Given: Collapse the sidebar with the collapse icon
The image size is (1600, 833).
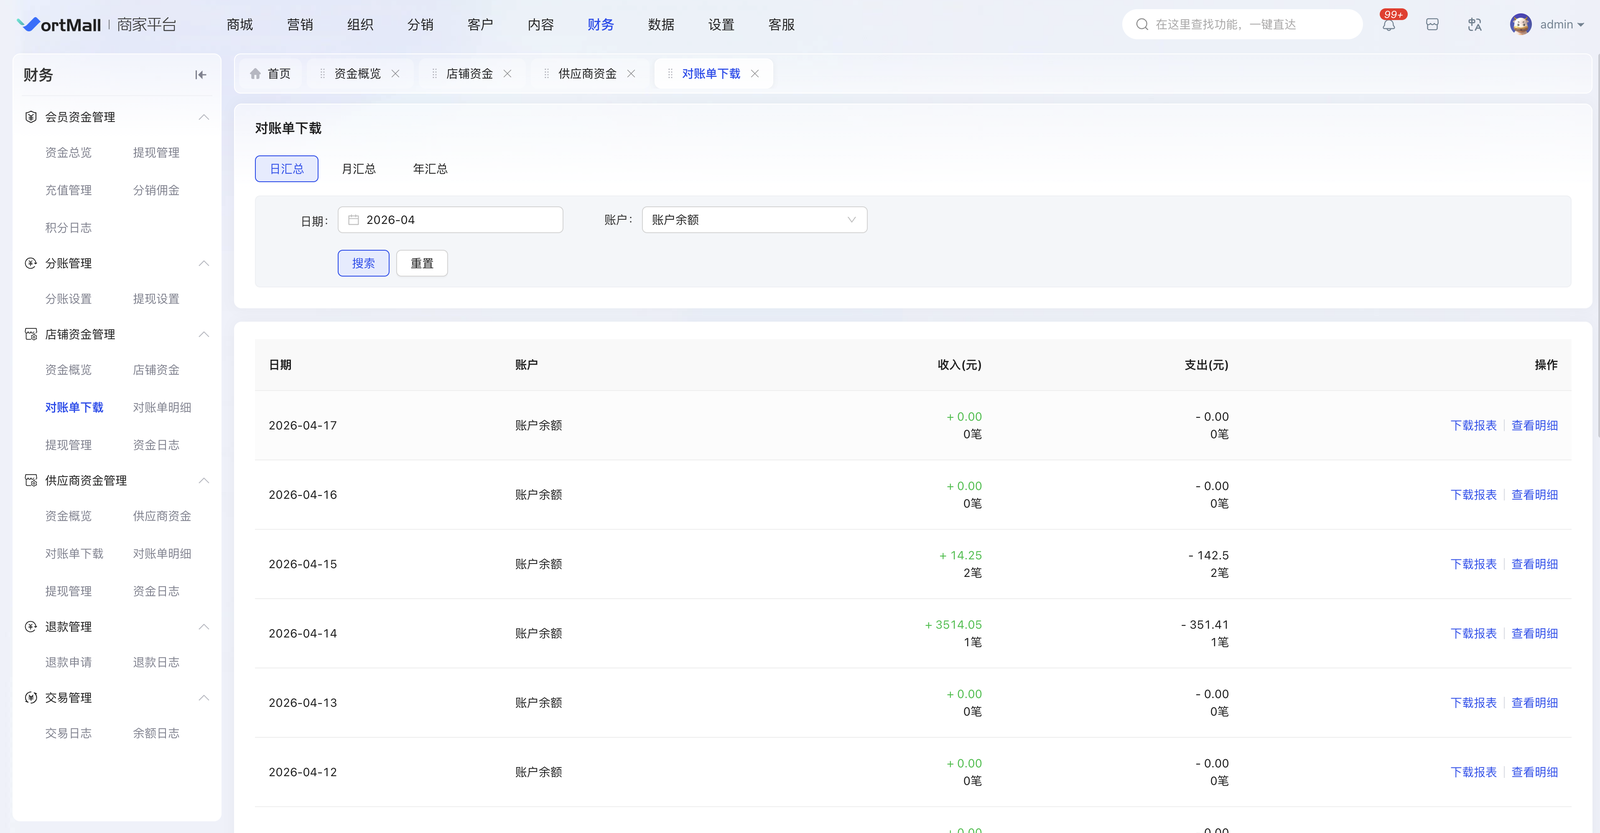Looking at the screenshot, I should point(200,75).
